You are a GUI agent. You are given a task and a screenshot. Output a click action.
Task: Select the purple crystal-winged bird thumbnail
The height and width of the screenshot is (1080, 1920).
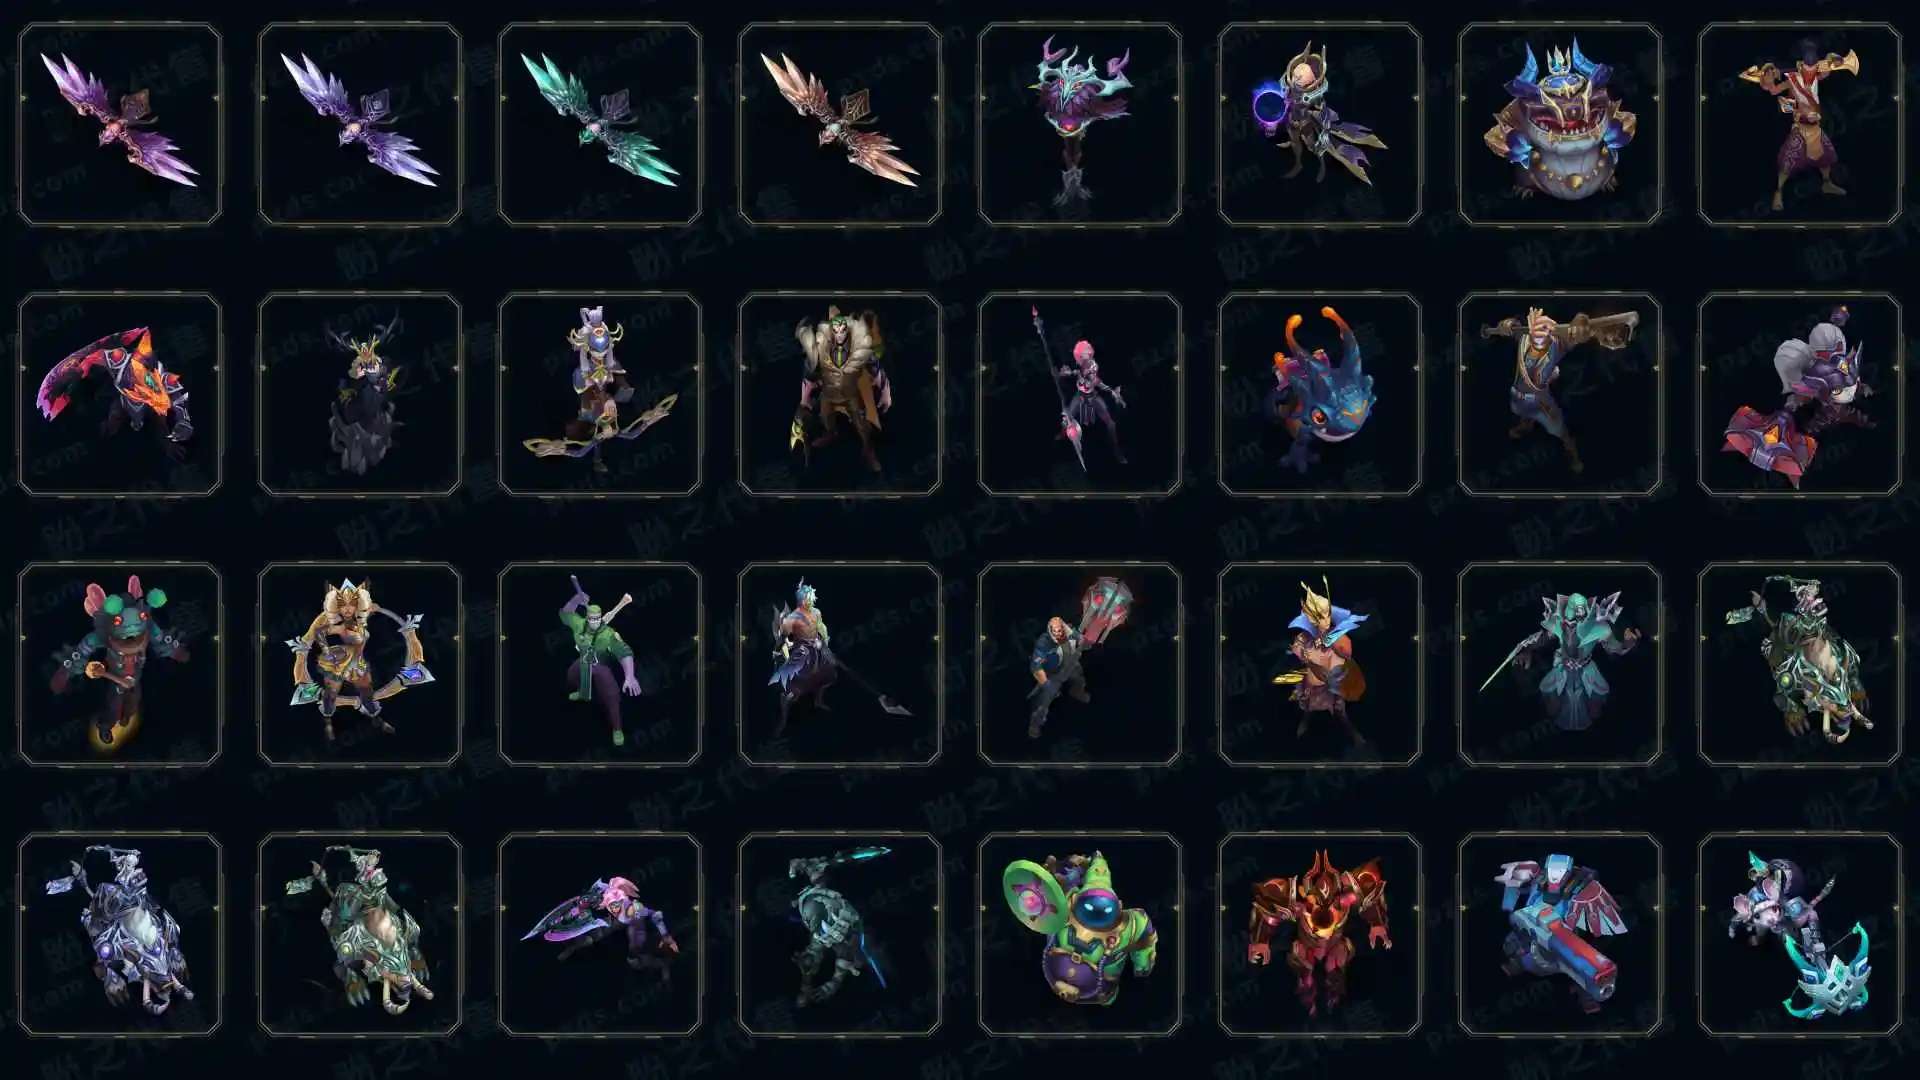coord(120,125)
